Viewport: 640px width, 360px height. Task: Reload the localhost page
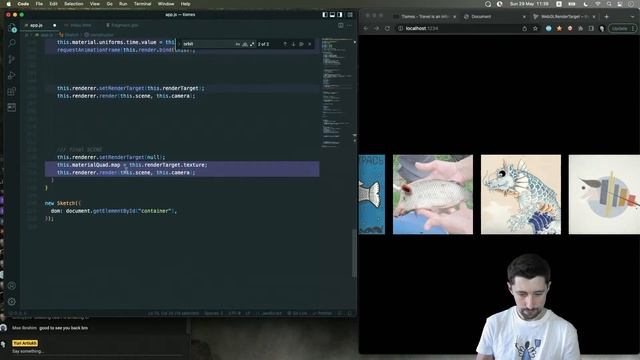pyautogui.click(x=387, y=29)
